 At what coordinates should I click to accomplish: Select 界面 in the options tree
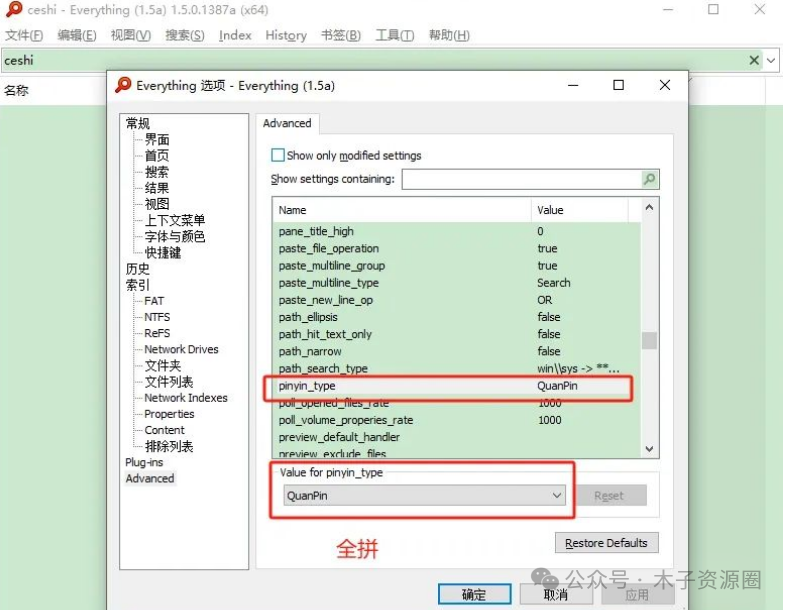pos(157,139)
